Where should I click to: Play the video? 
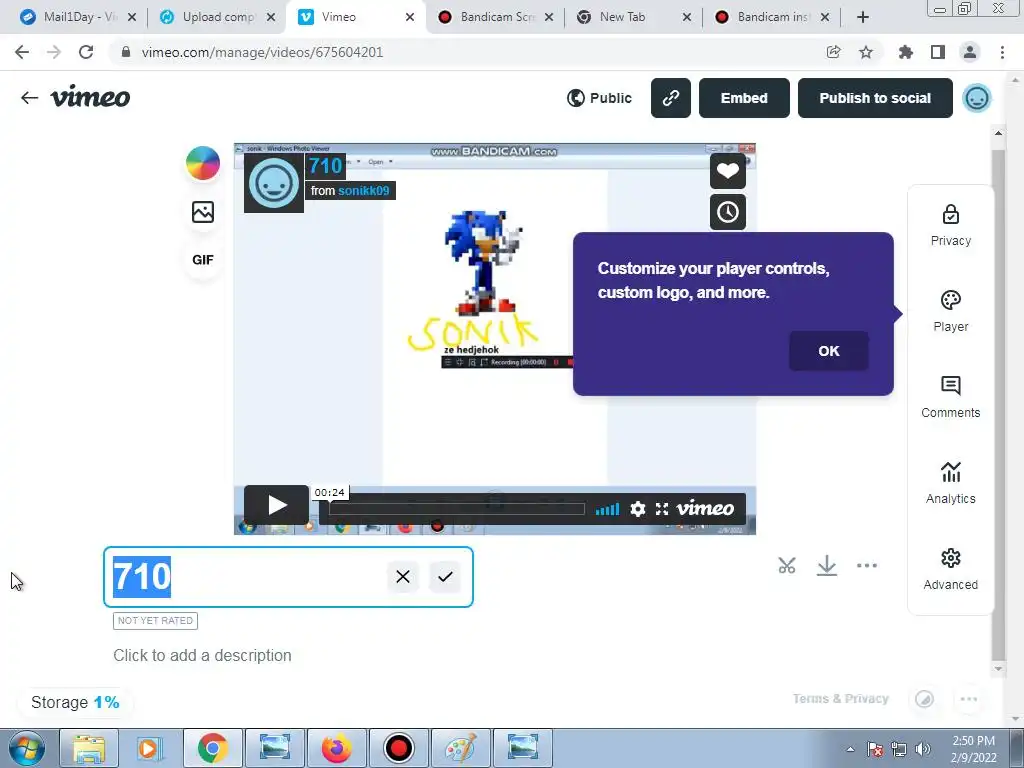pos(276,505)
